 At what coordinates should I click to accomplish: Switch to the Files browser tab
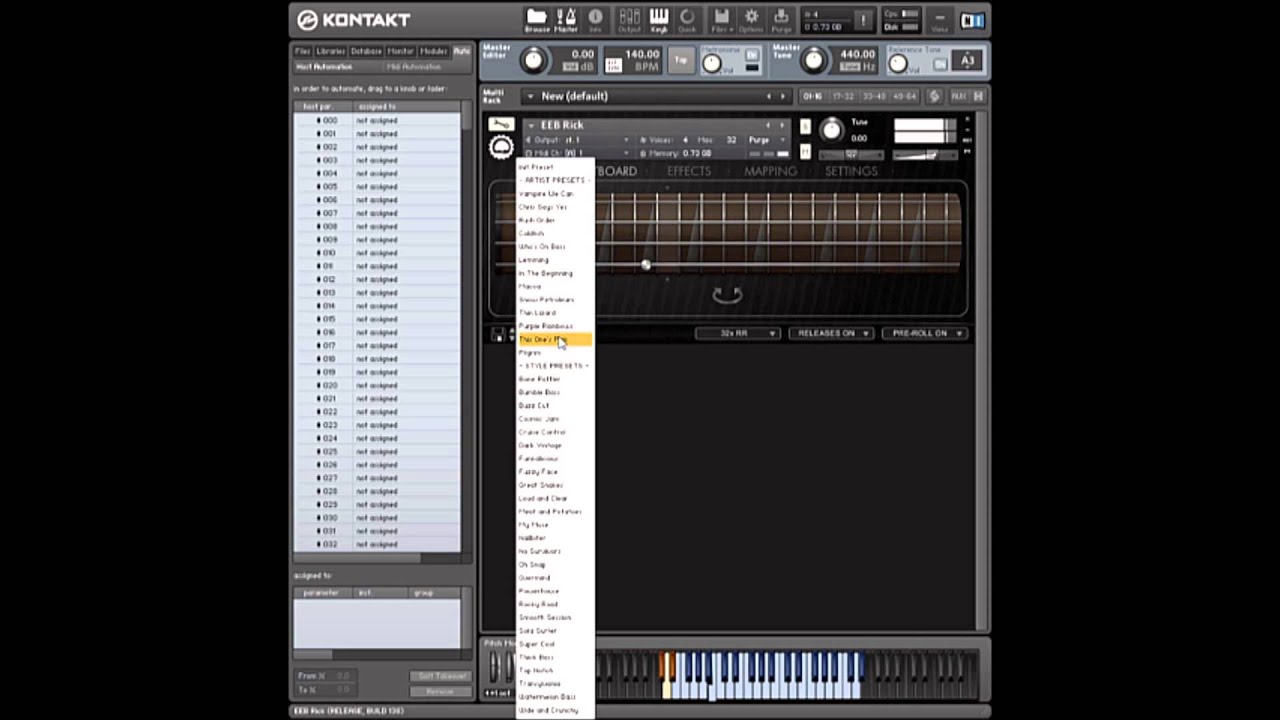302,51
